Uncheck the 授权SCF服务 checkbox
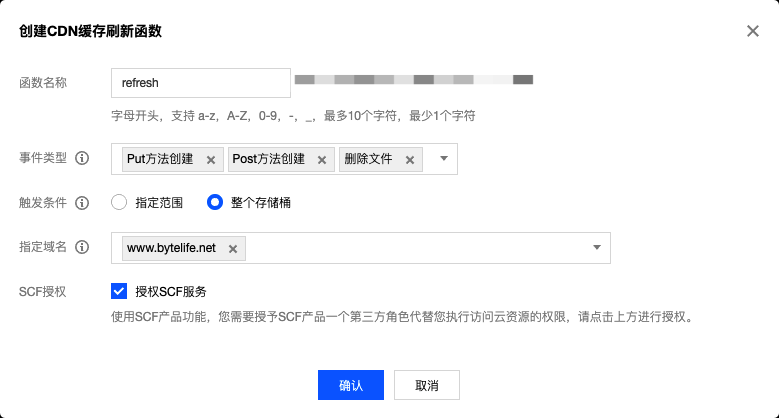Image resolution: width=779 pixels, height=418 pixels. 119,292
